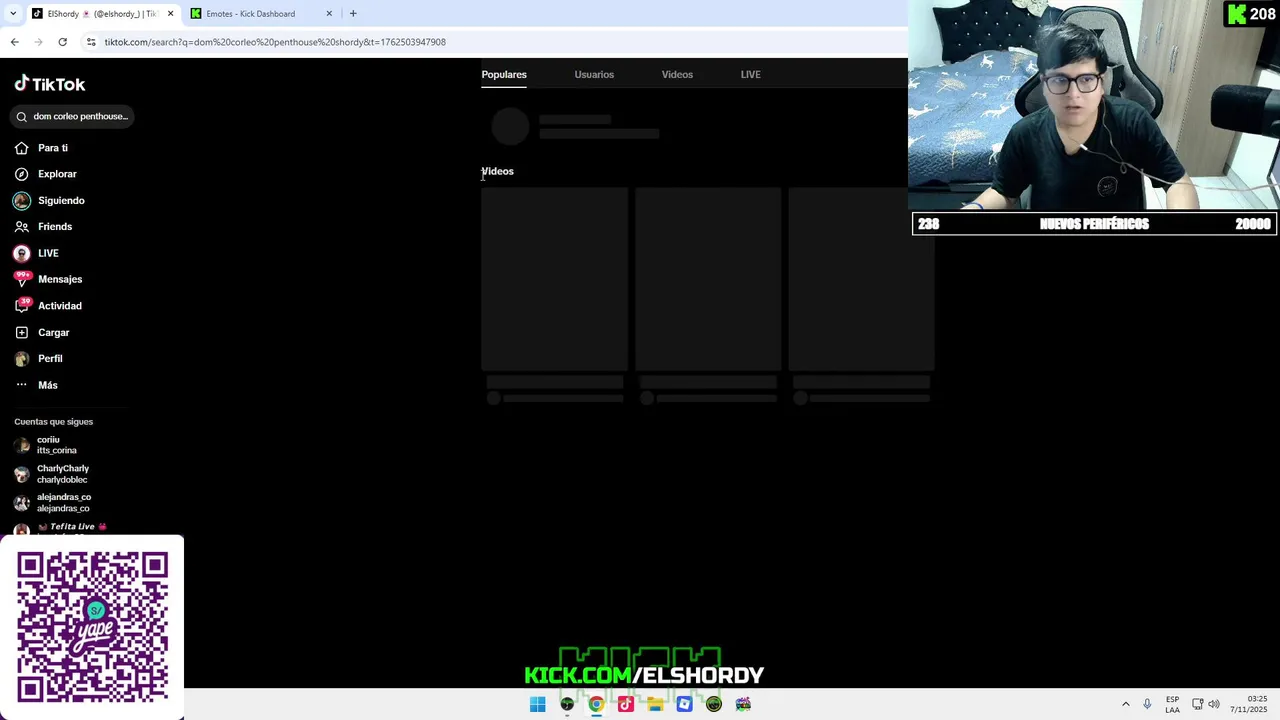
Task: Open a new browser tab
Action: click(353, 13)
